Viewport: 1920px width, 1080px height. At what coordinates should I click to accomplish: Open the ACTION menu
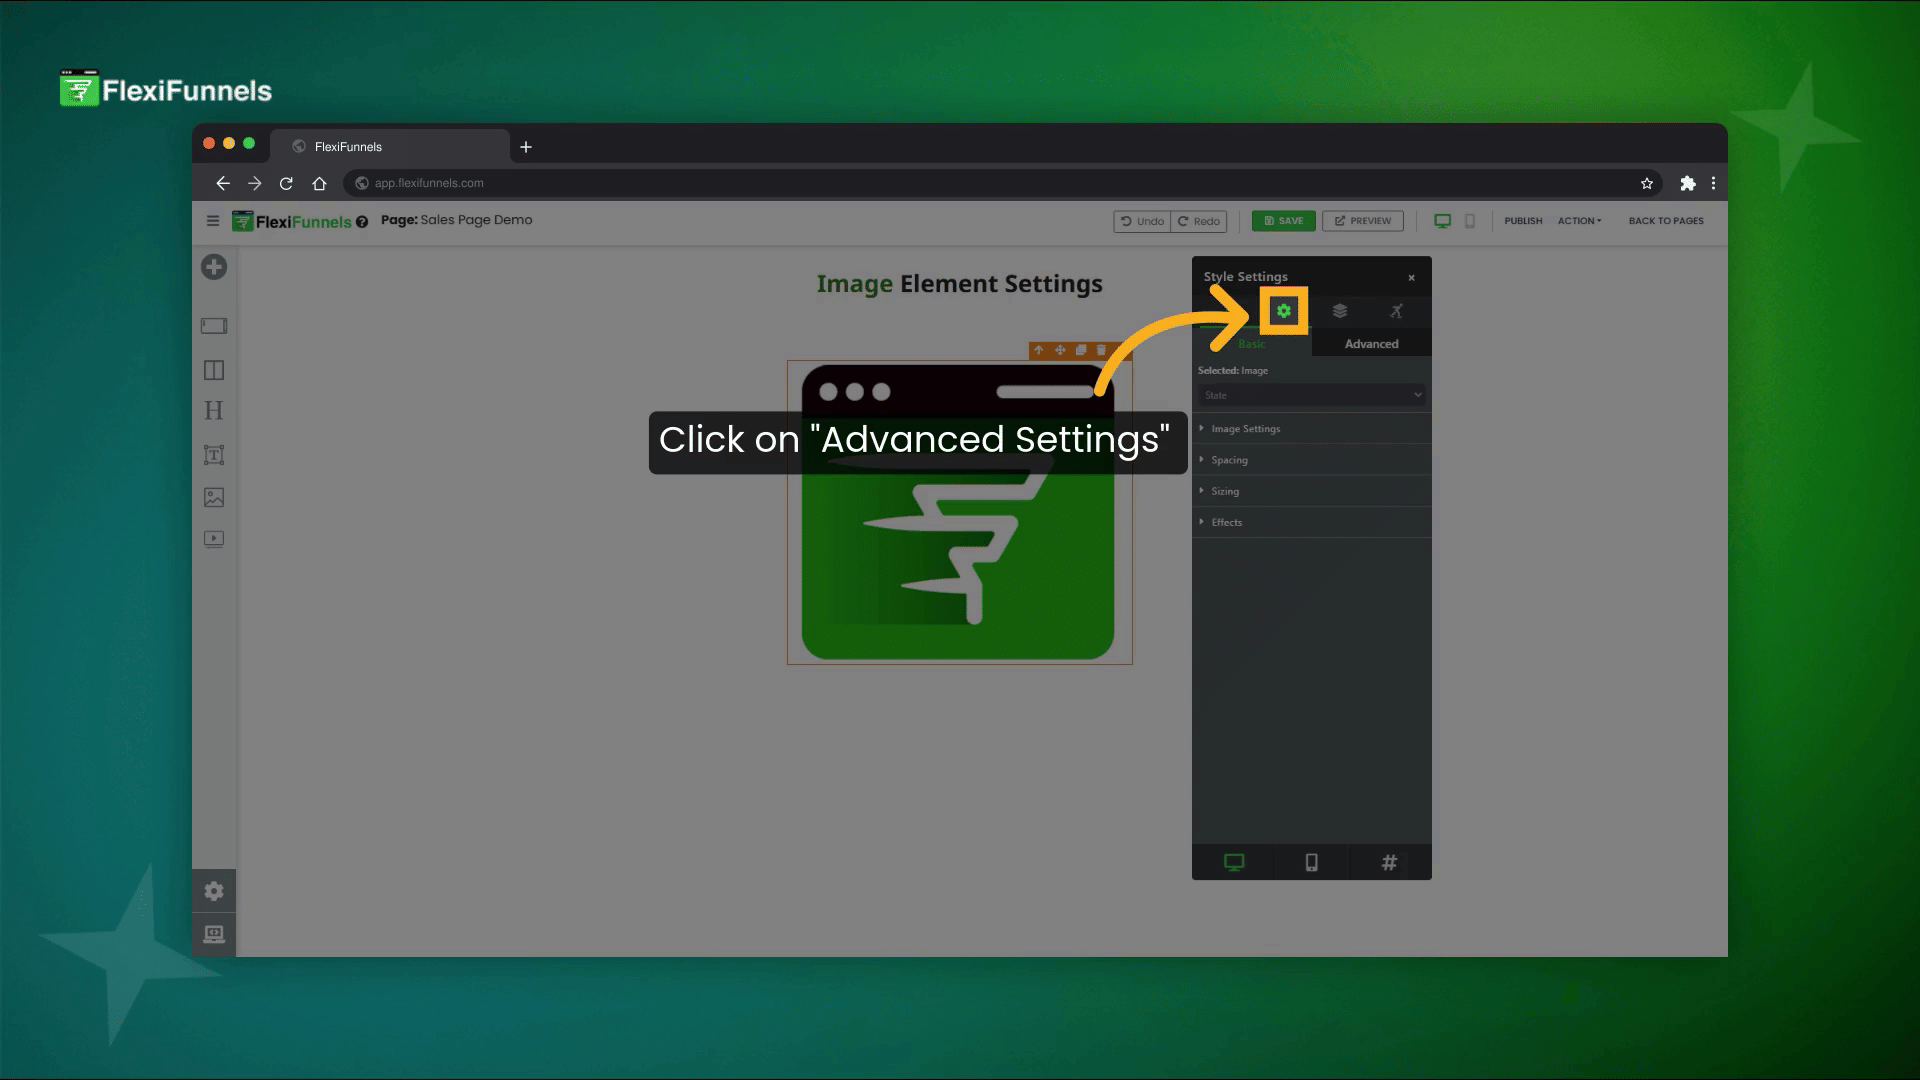pos(1579,221)
